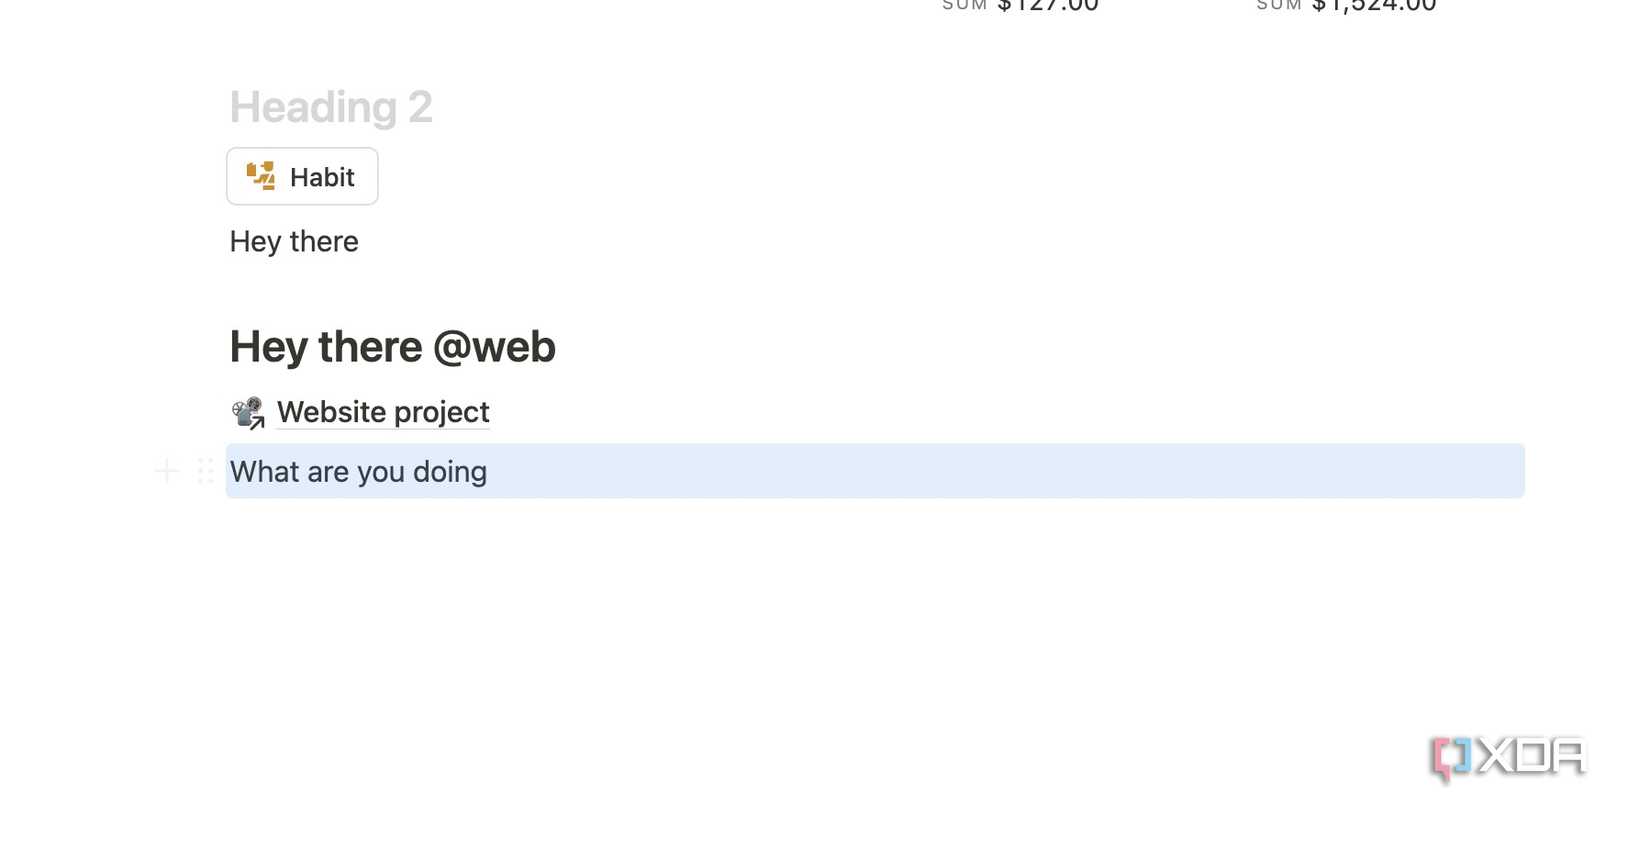
Task: Click the link arrow badge on Website project icon
Action: pos(257,422)
